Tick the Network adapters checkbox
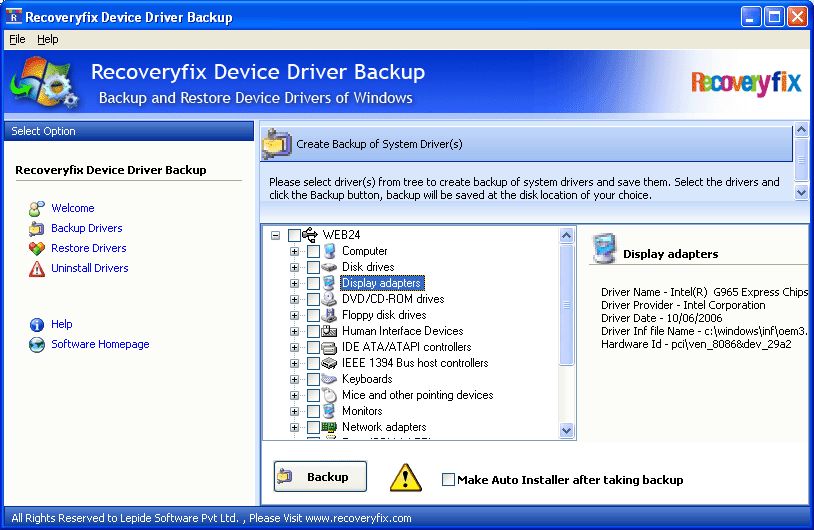Viewport: 814px width, 530px height. pyautogui.click(x=313, y=427)
